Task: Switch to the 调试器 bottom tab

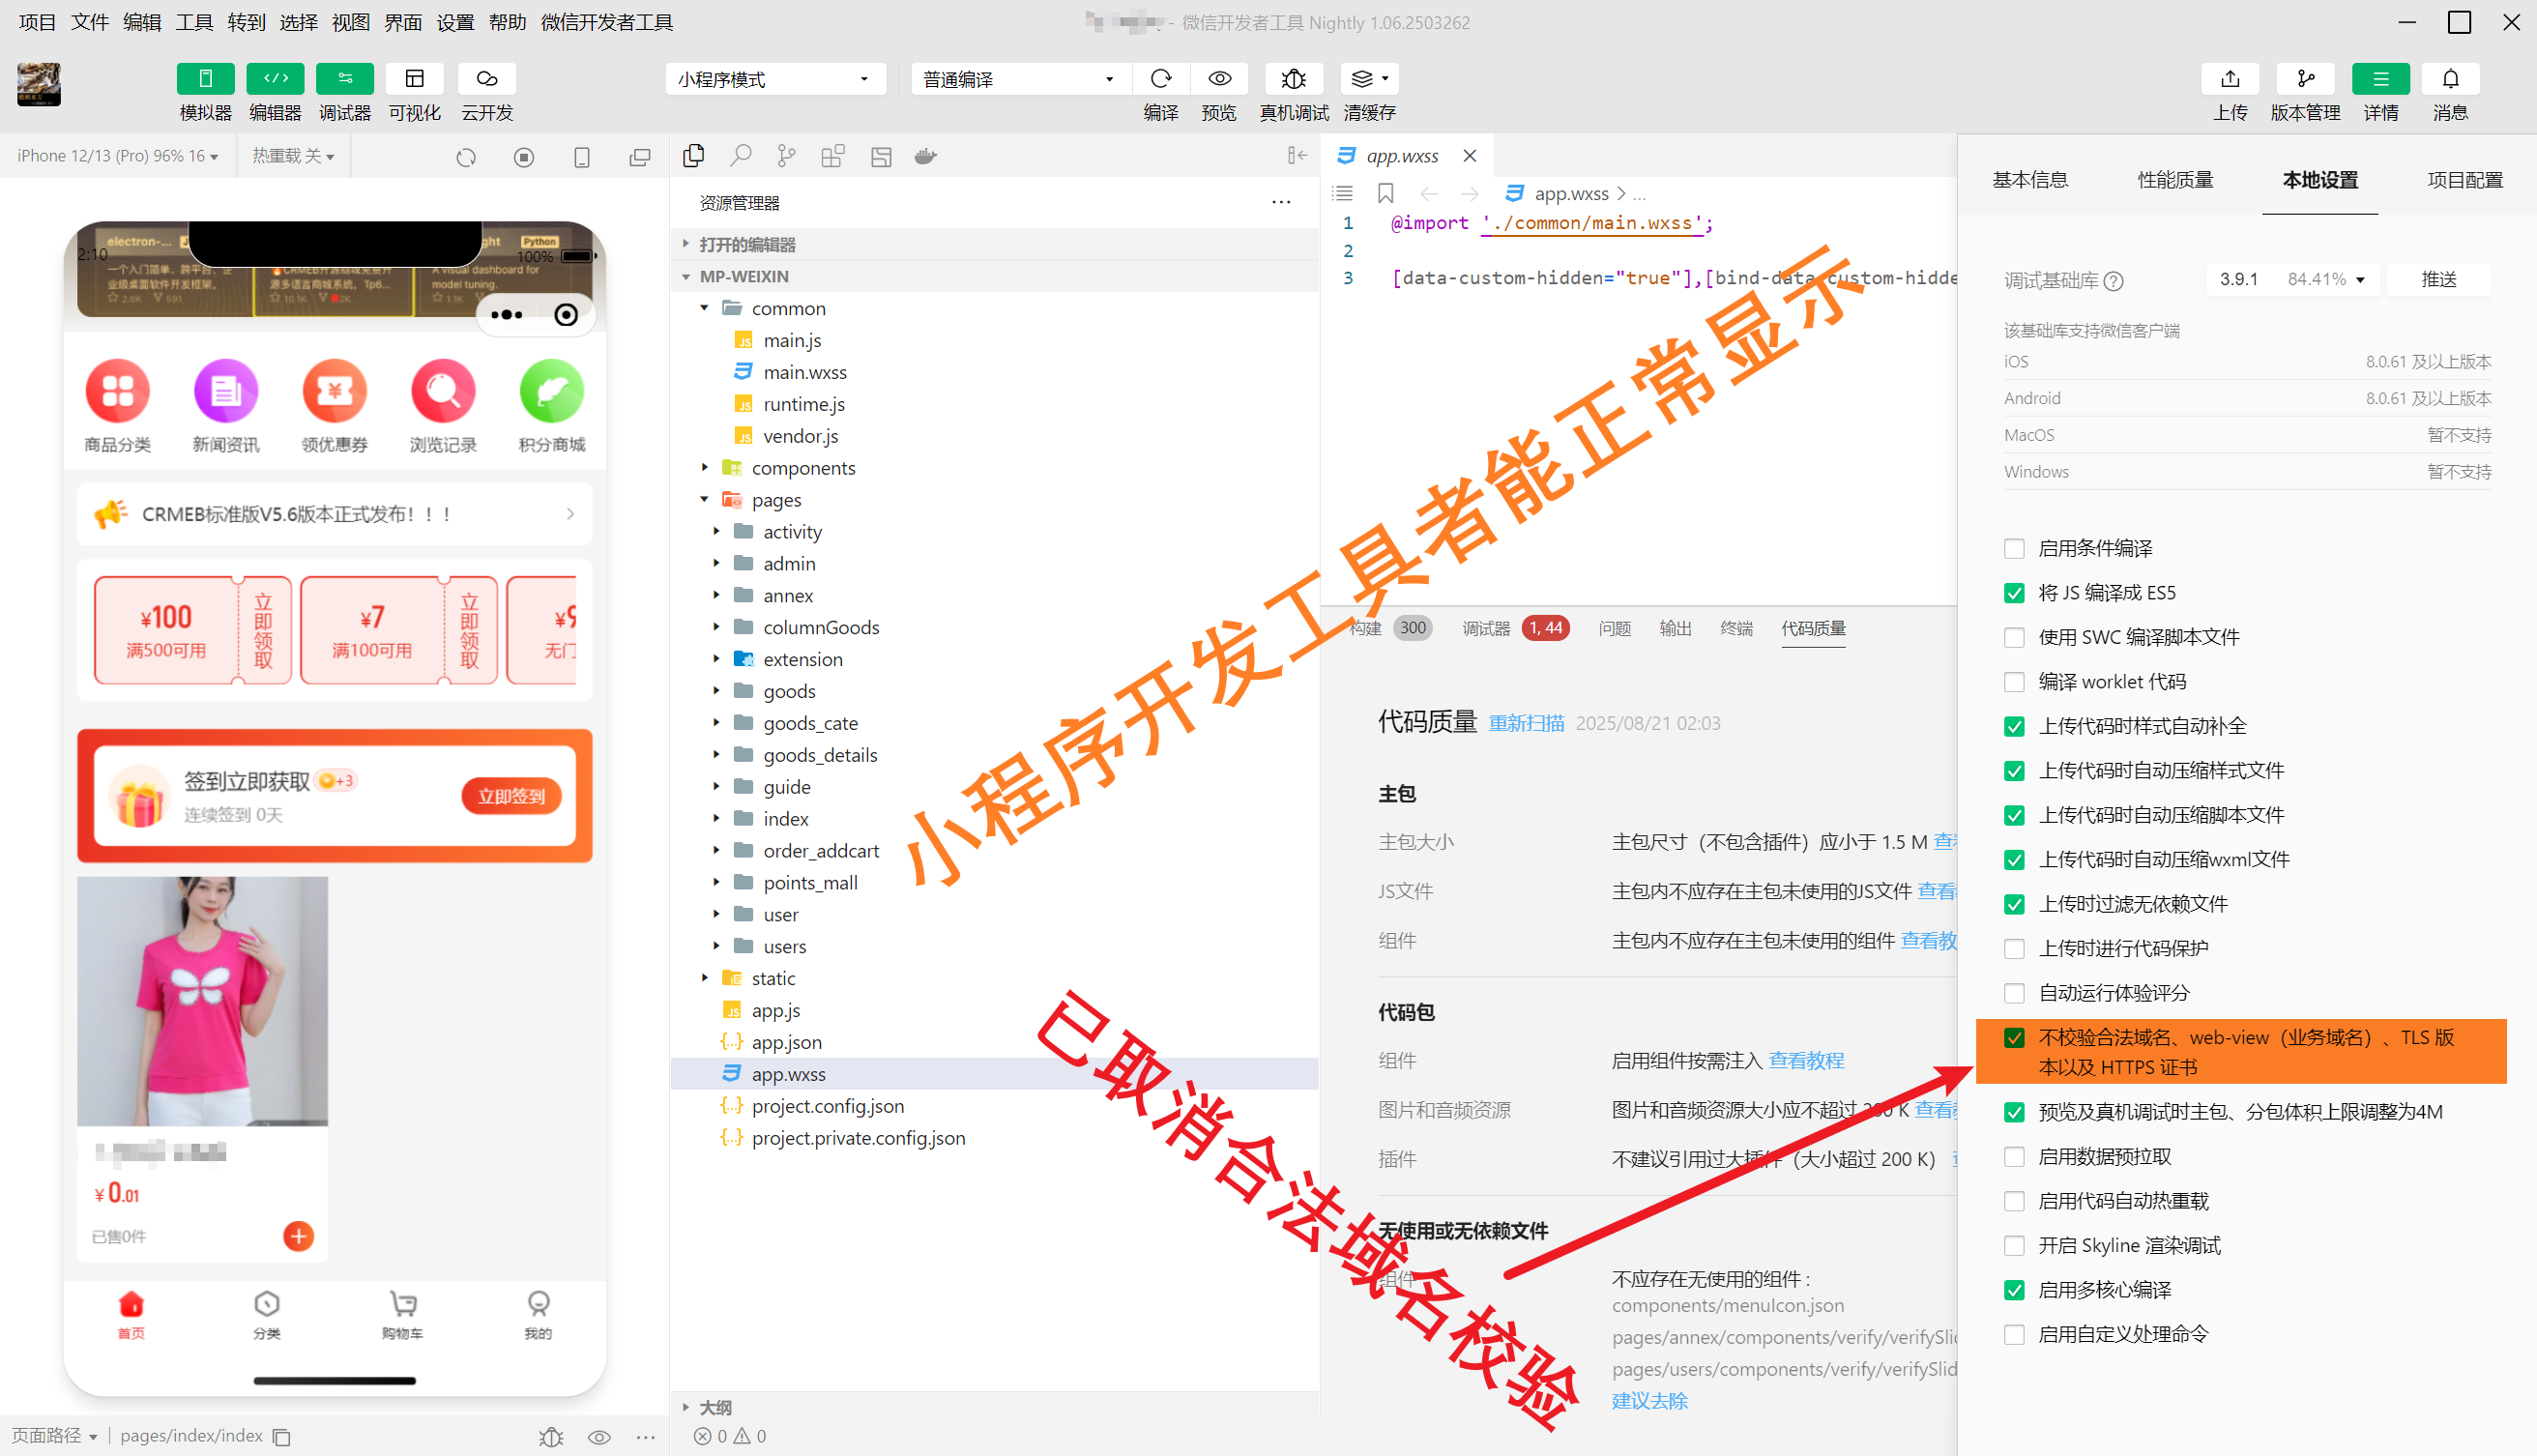Action: 1486,628
